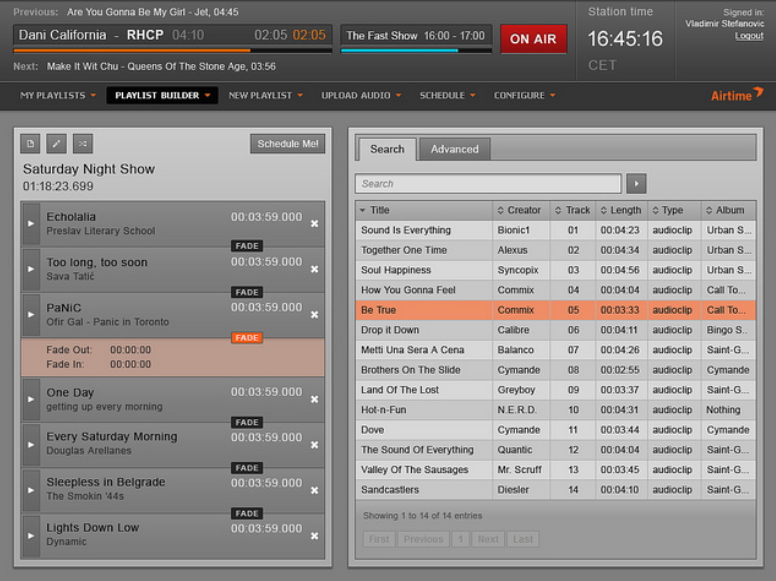This screenshot has height=581, width=776.
Task: Click the Dani California song progress bar
Action: [173, 50]
